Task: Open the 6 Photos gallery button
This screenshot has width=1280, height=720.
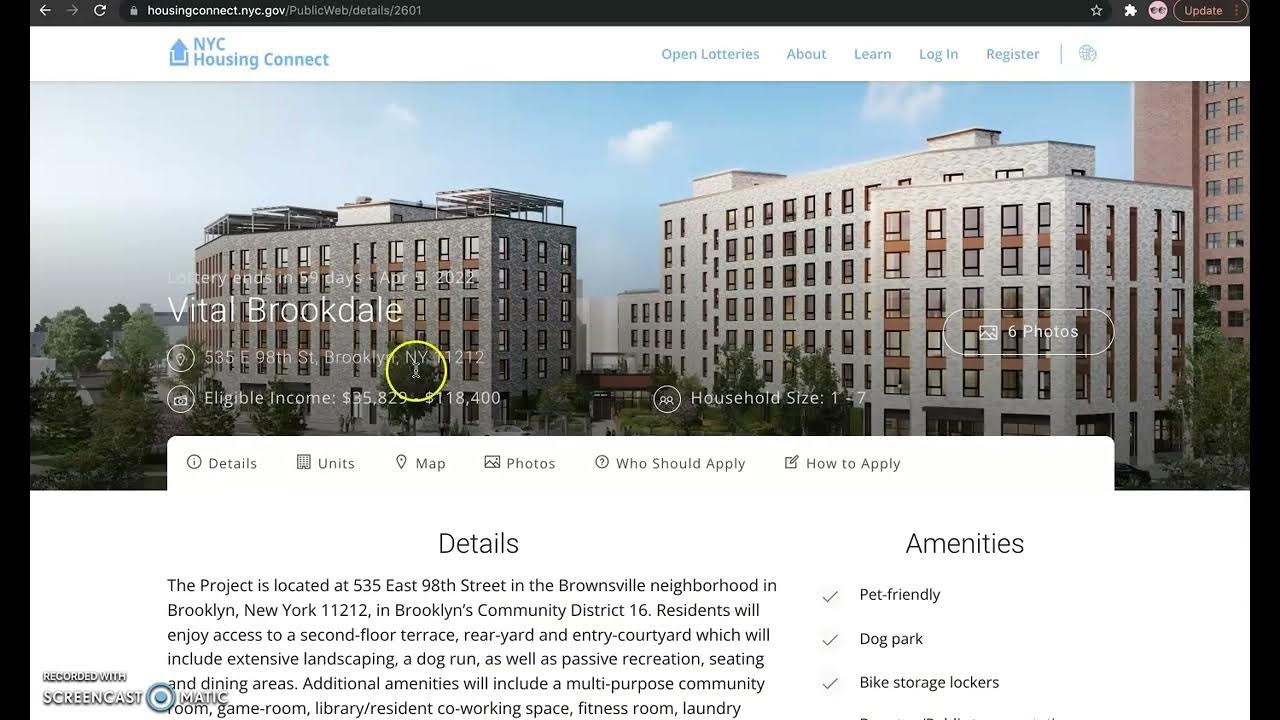Action: pos(1028,332)
